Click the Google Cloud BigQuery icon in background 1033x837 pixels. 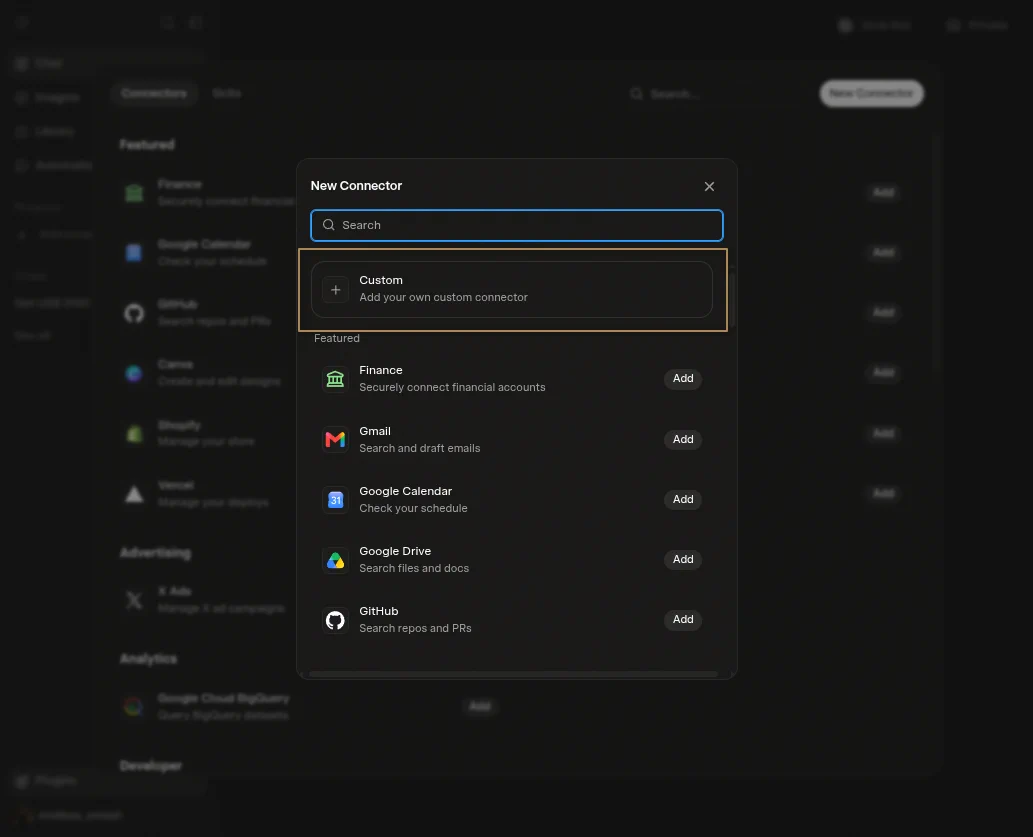pyautogui.click(x=134, y=707)
